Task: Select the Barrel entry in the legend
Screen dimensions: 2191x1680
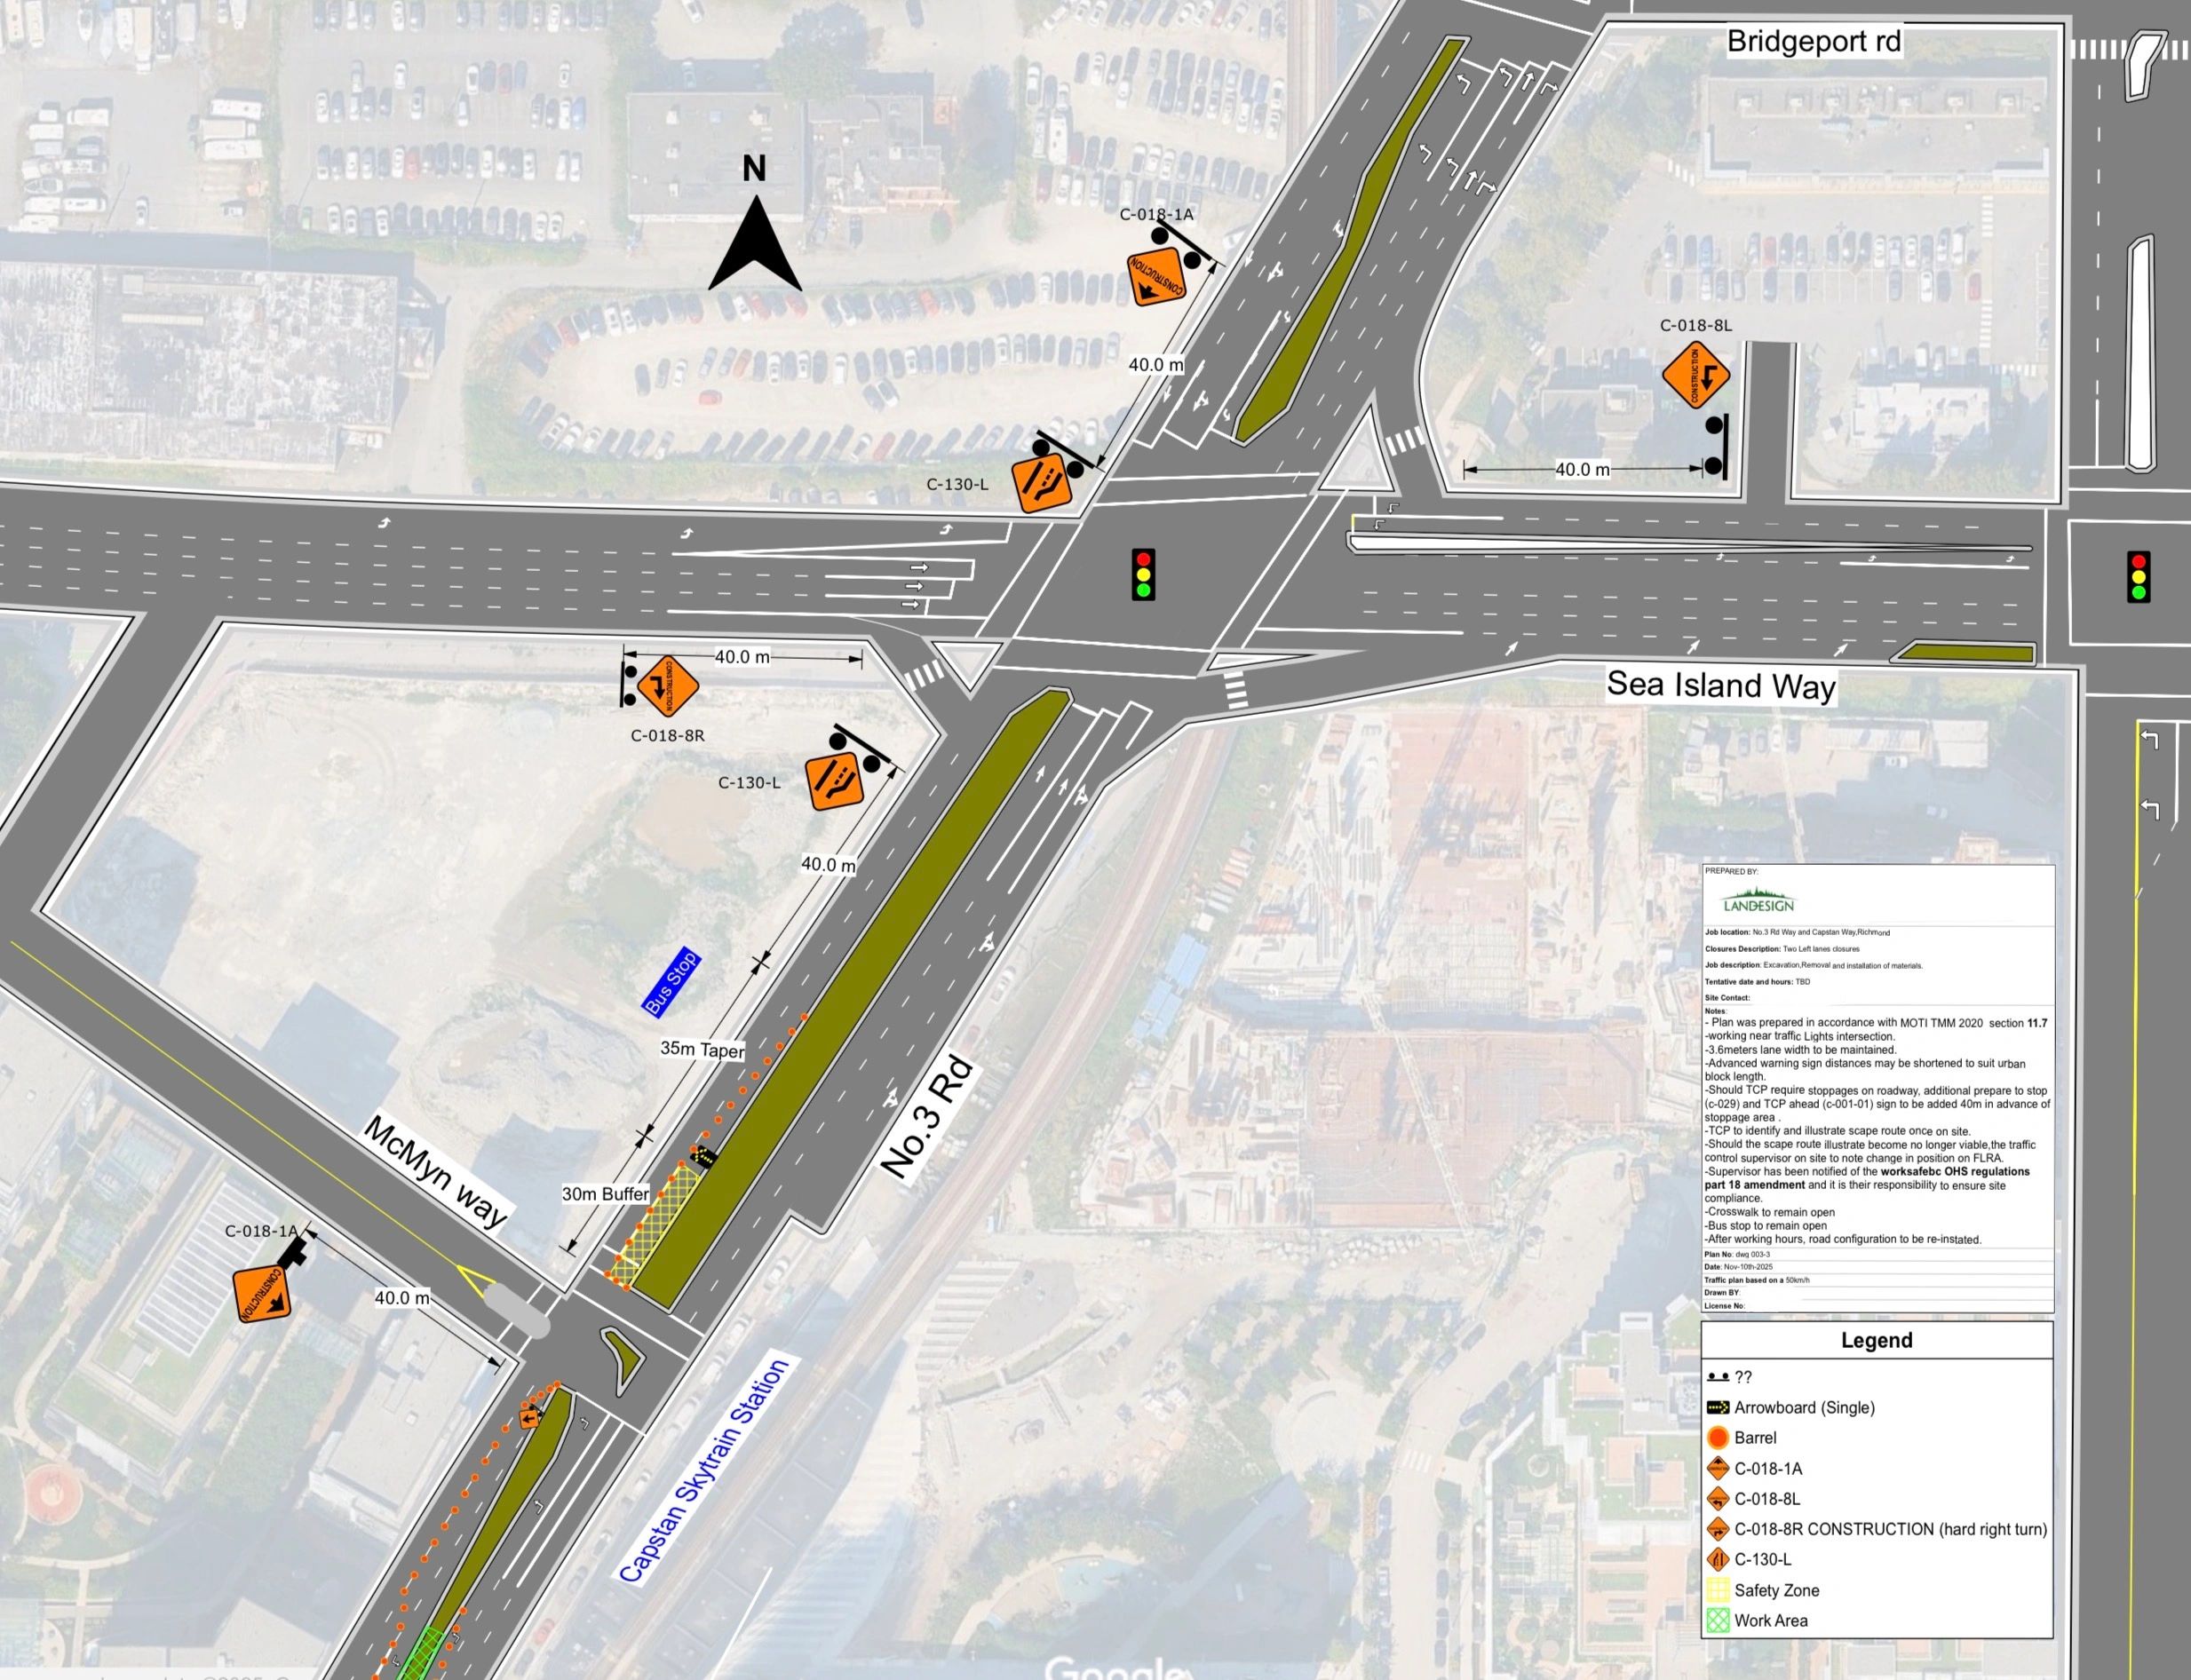Action: pyautogui.click(x=1755, y=1438)
